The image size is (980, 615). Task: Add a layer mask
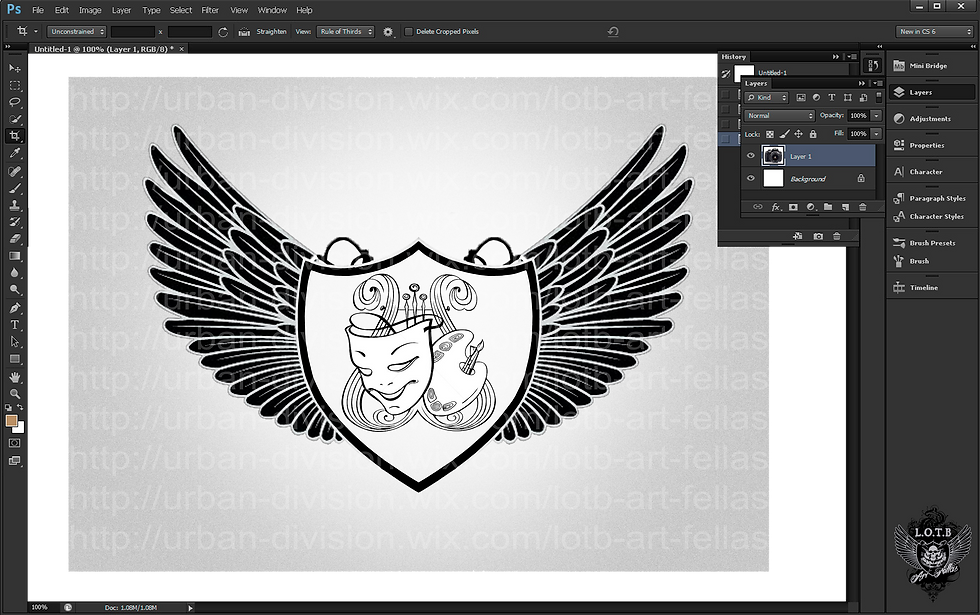[793, 207]
